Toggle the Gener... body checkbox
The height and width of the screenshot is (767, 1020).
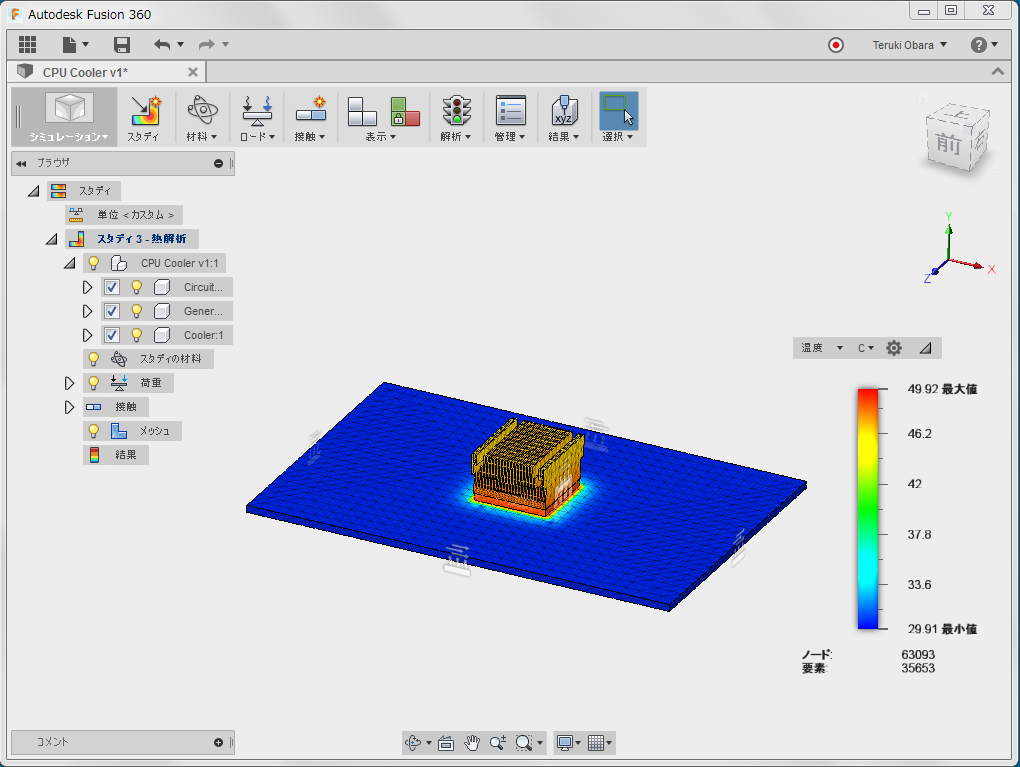coord(112,311)
